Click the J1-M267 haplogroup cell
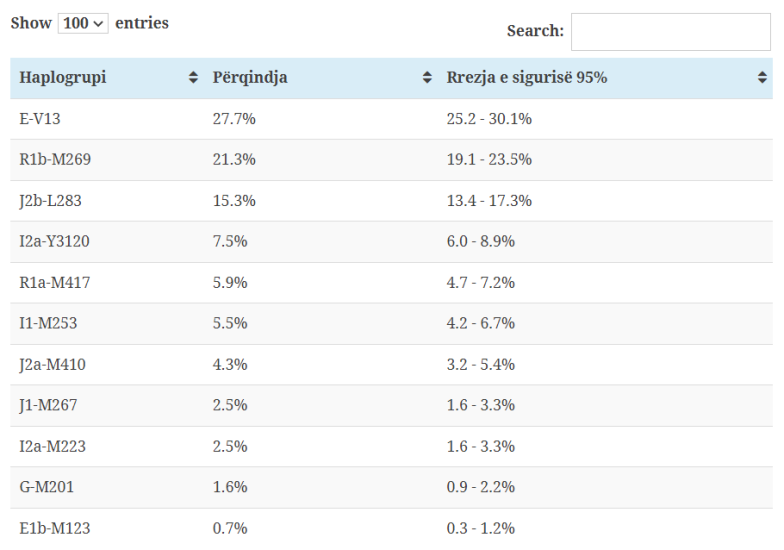 [48, 406]
